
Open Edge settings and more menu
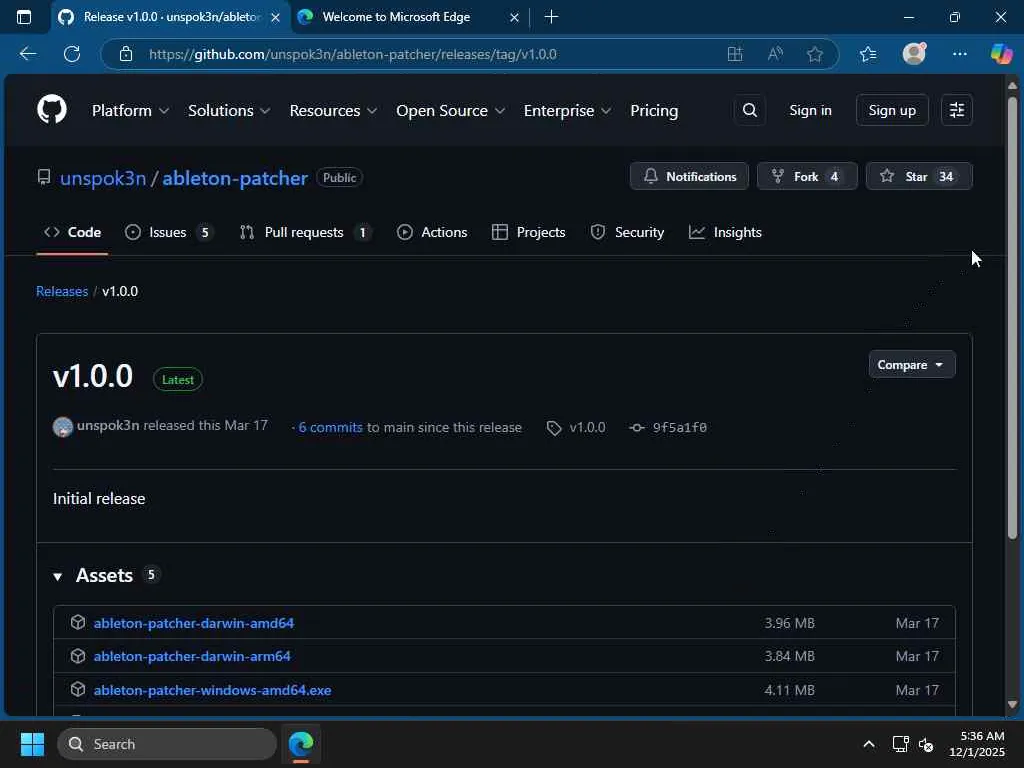[x=959, y=54]
